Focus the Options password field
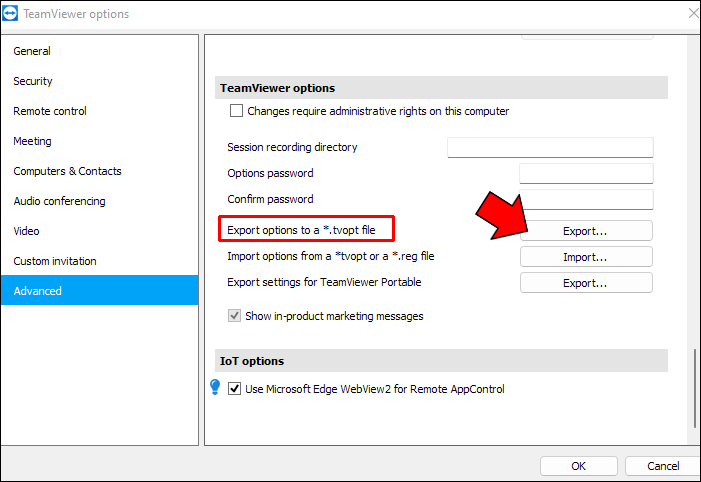The image size is (701, 482). pyautogui.click(x=585, y=174)
